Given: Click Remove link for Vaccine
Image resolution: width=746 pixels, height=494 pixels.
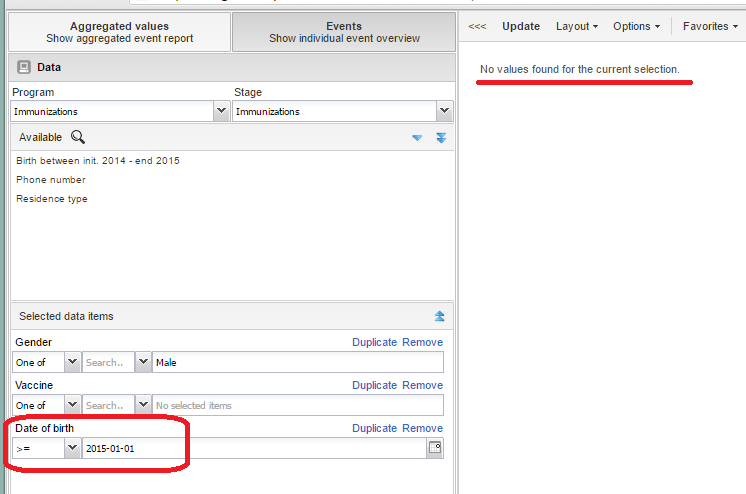Looking at the screenshot, I should pos(422,385).
